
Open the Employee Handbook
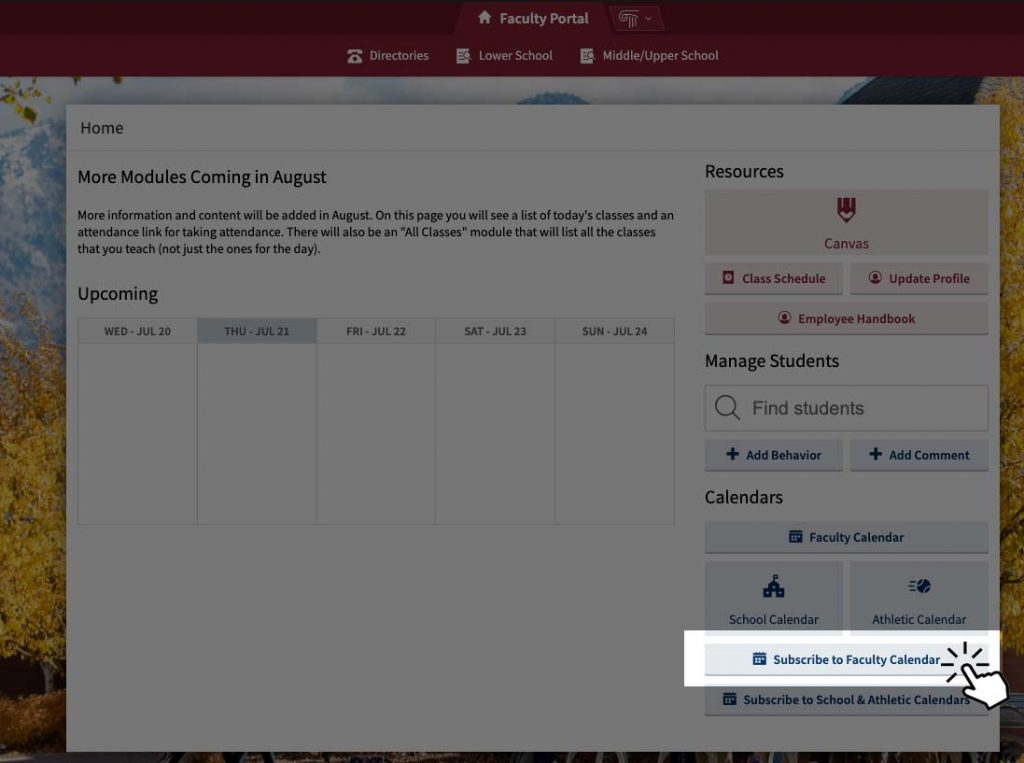pyautogui.click(x=846, y=319)
